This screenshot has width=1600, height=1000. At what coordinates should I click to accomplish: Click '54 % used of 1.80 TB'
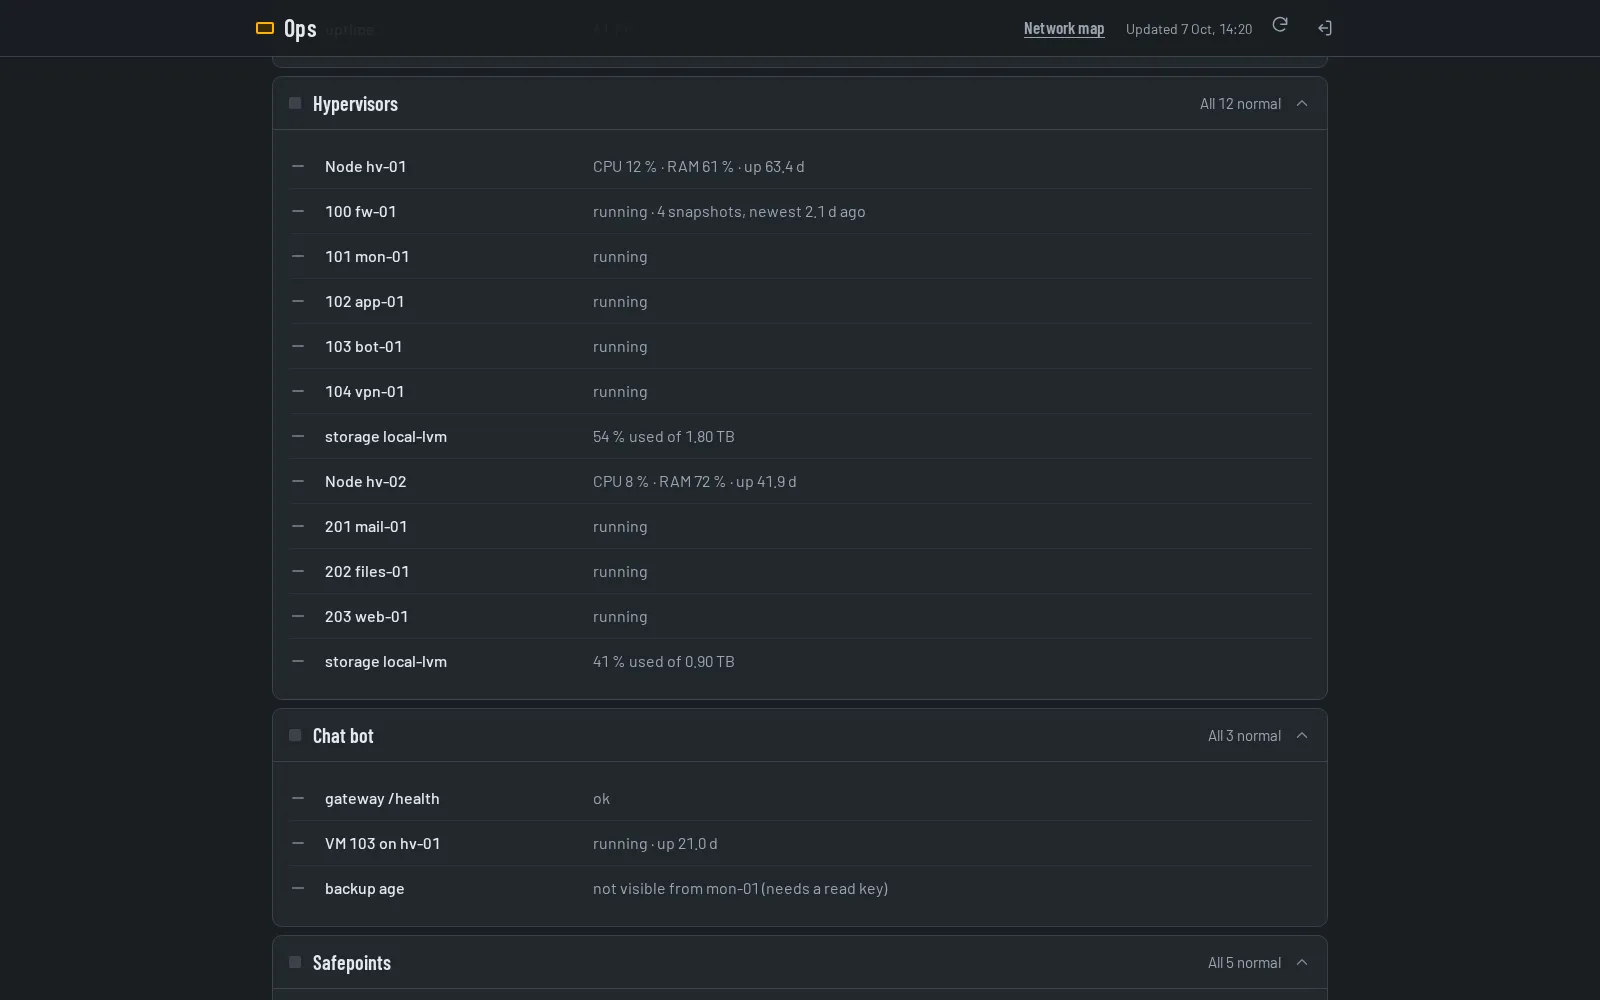coord(664,436)
